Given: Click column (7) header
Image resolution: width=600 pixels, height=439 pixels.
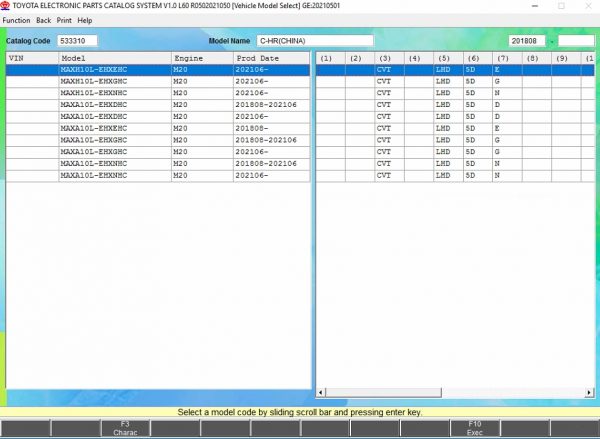Looking at the screenshot, I should [507, 58].
